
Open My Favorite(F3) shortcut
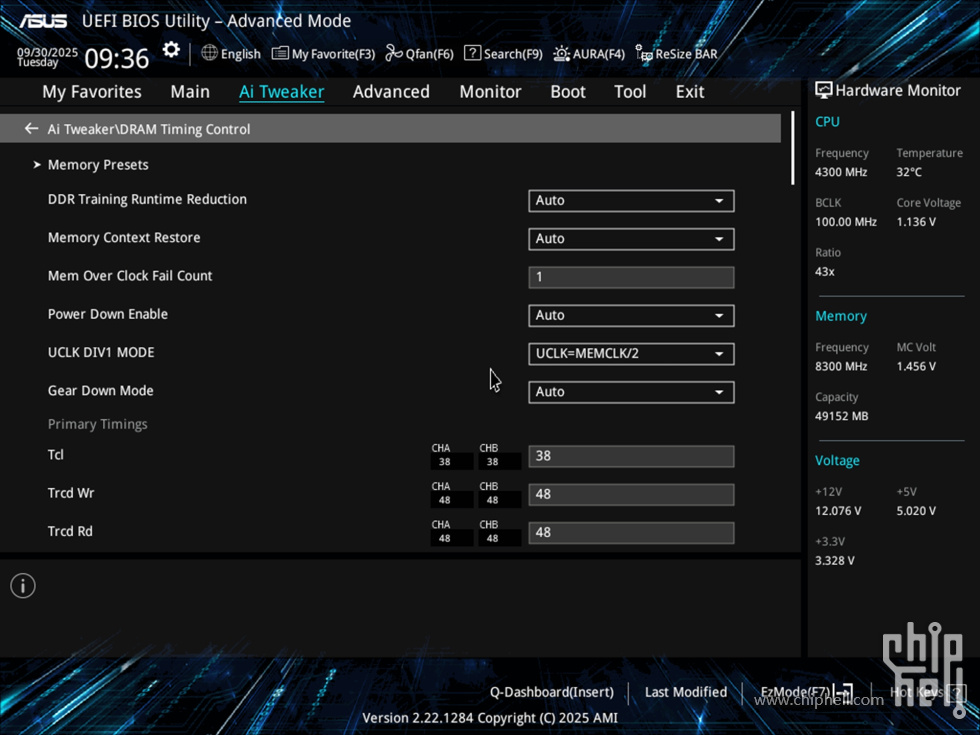point(323,54)
